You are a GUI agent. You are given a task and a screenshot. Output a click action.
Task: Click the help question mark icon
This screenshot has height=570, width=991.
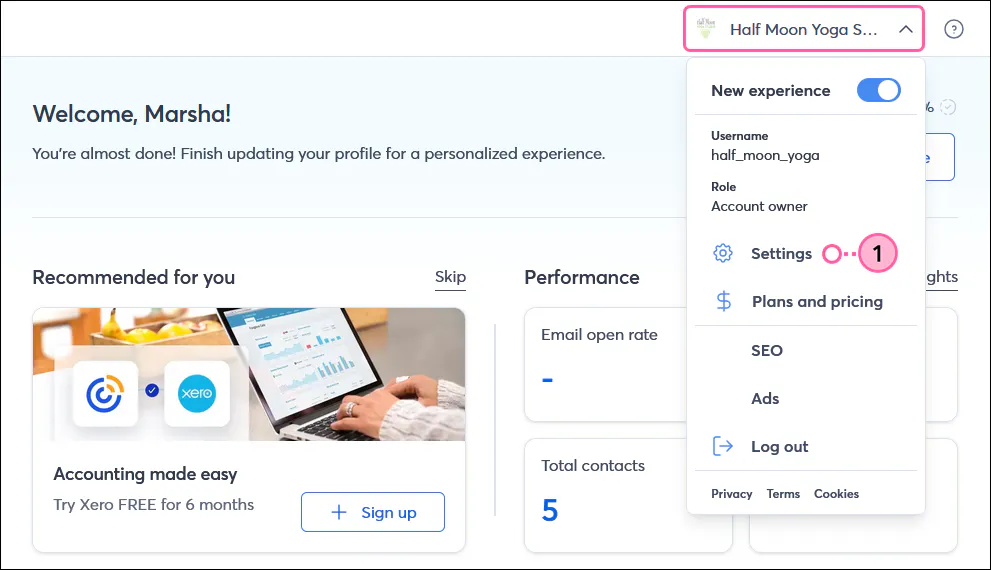[x=954, y=30]
